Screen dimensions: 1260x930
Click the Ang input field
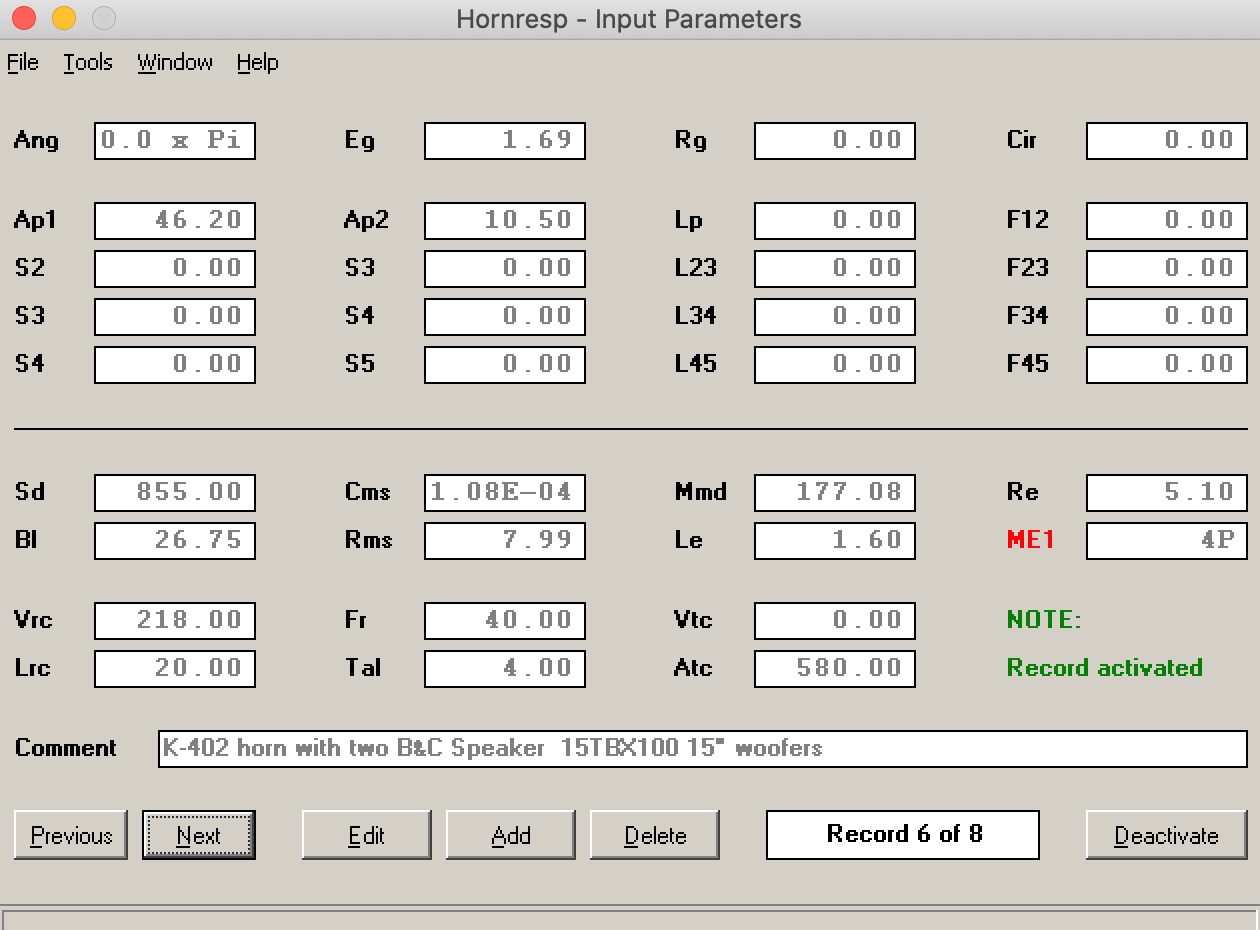pos(175,141)
